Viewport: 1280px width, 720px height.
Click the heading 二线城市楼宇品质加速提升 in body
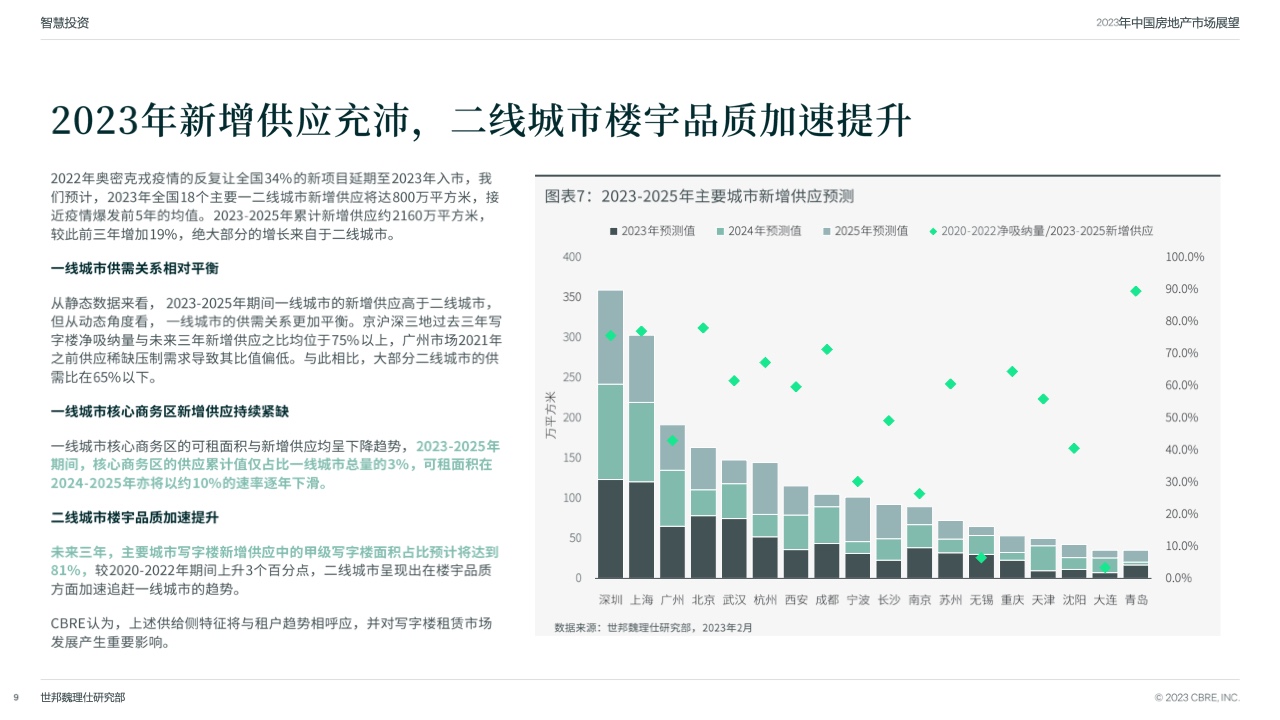[135, 518]
